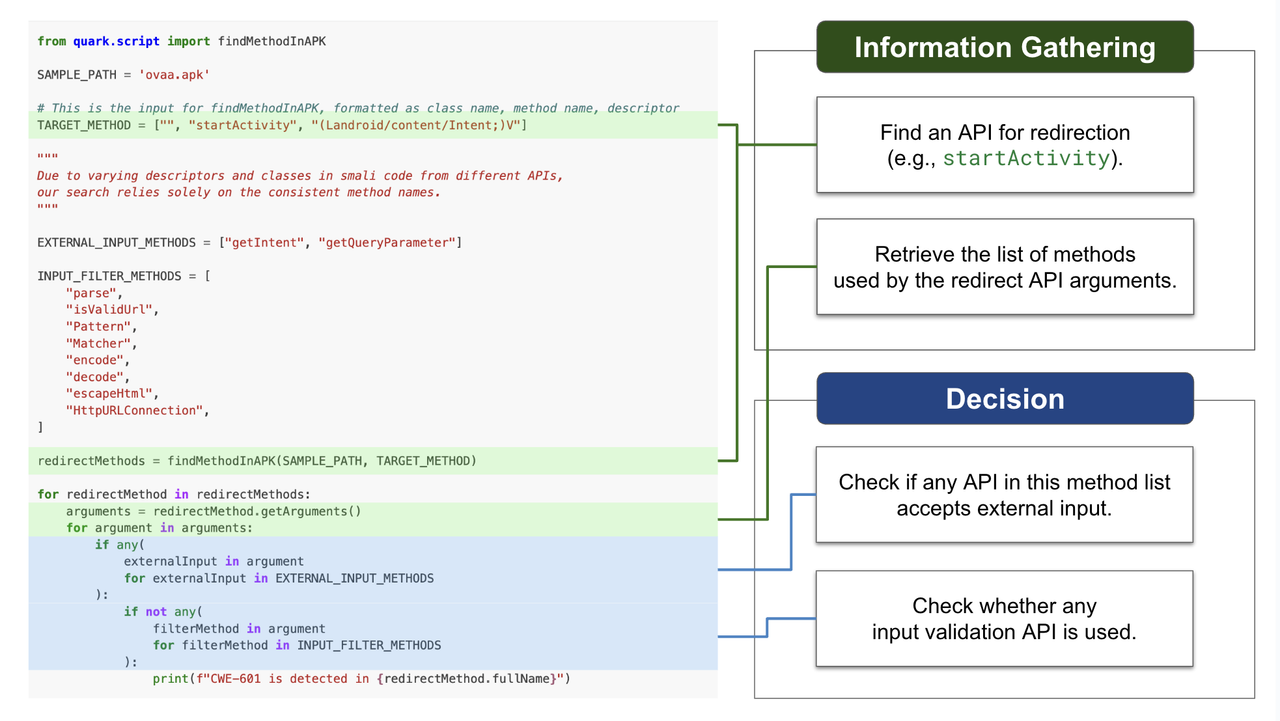This screenshot has height=721, width=1280.
Task: Click the TARGET_METHOD definition line
Action: (281, 125)
